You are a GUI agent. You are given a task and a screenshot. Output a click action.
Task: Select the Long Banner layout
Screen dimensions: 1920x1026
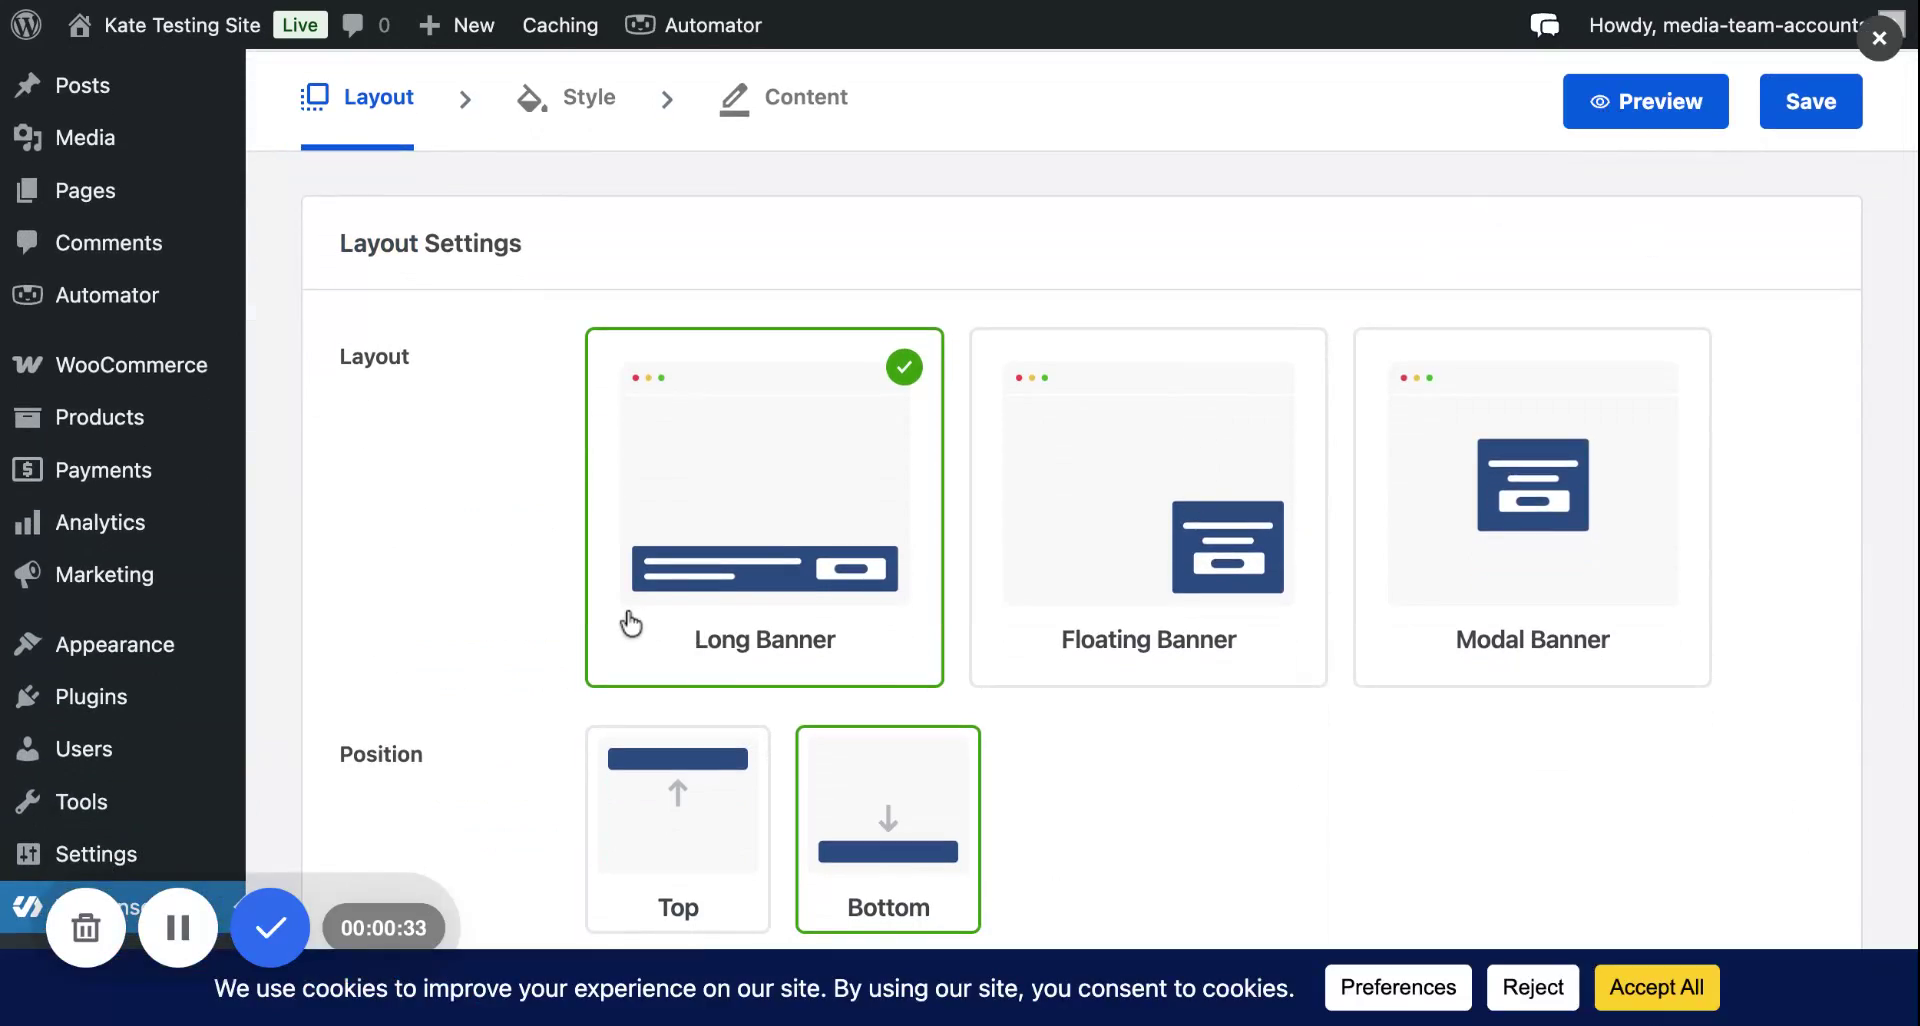click(764, 507)
